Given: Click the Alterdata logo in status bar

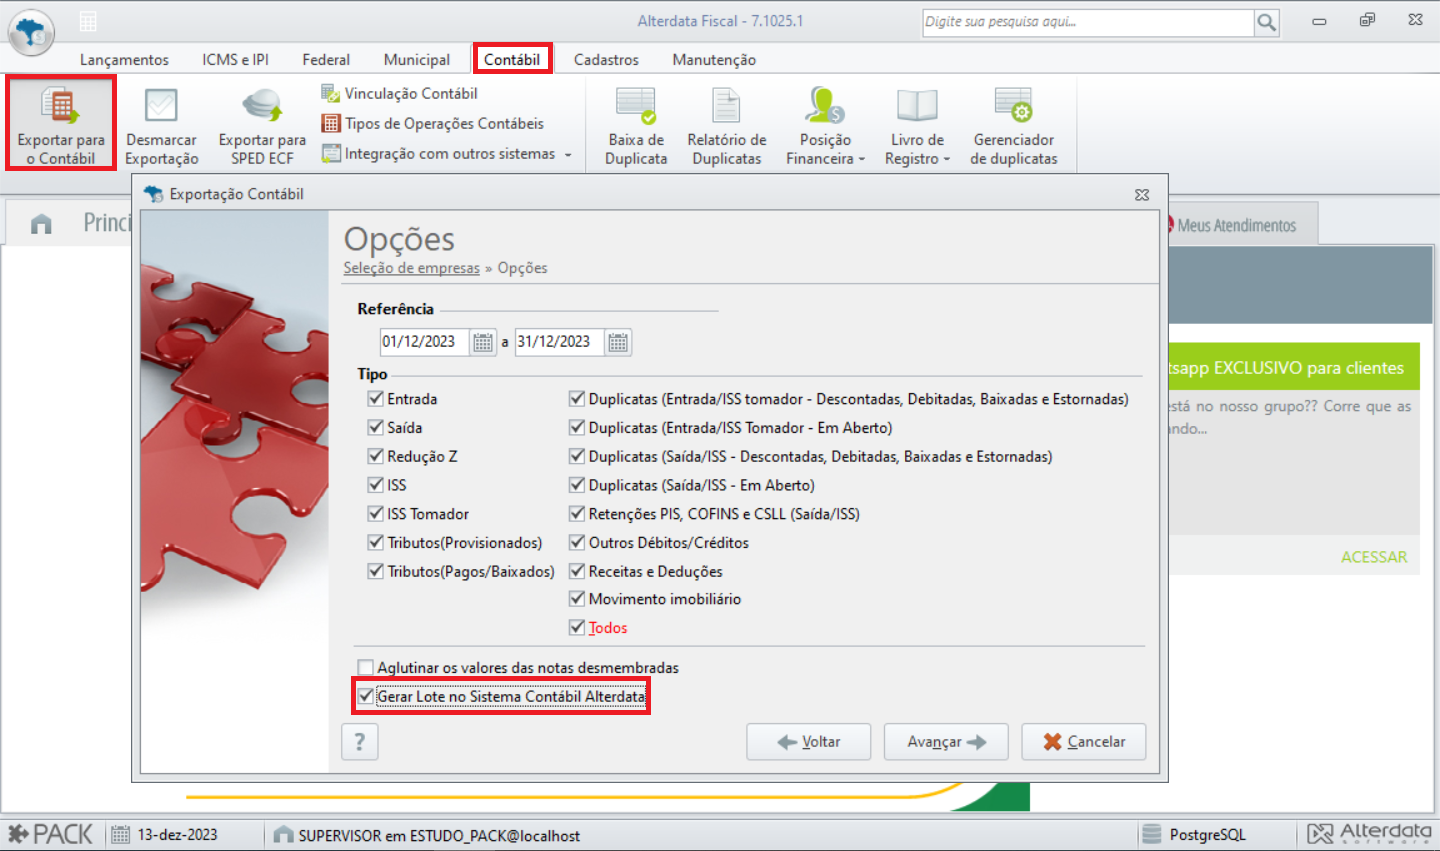Looking at the screenshot, I should [x=1369, y=833].
